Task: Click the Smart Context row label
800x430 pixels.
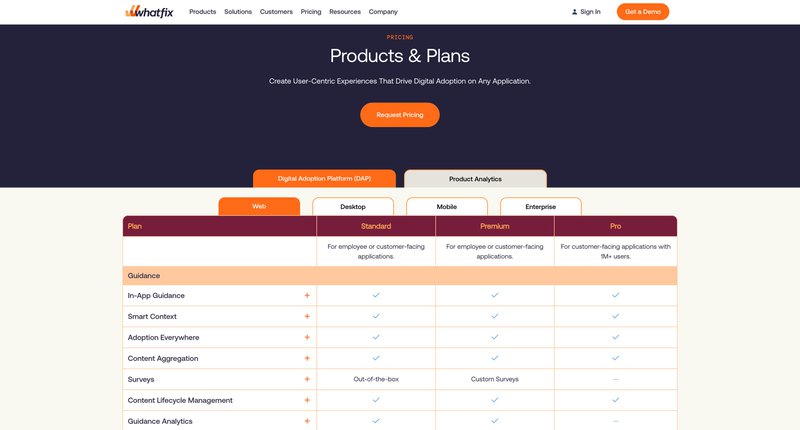Action: (152, 316)
